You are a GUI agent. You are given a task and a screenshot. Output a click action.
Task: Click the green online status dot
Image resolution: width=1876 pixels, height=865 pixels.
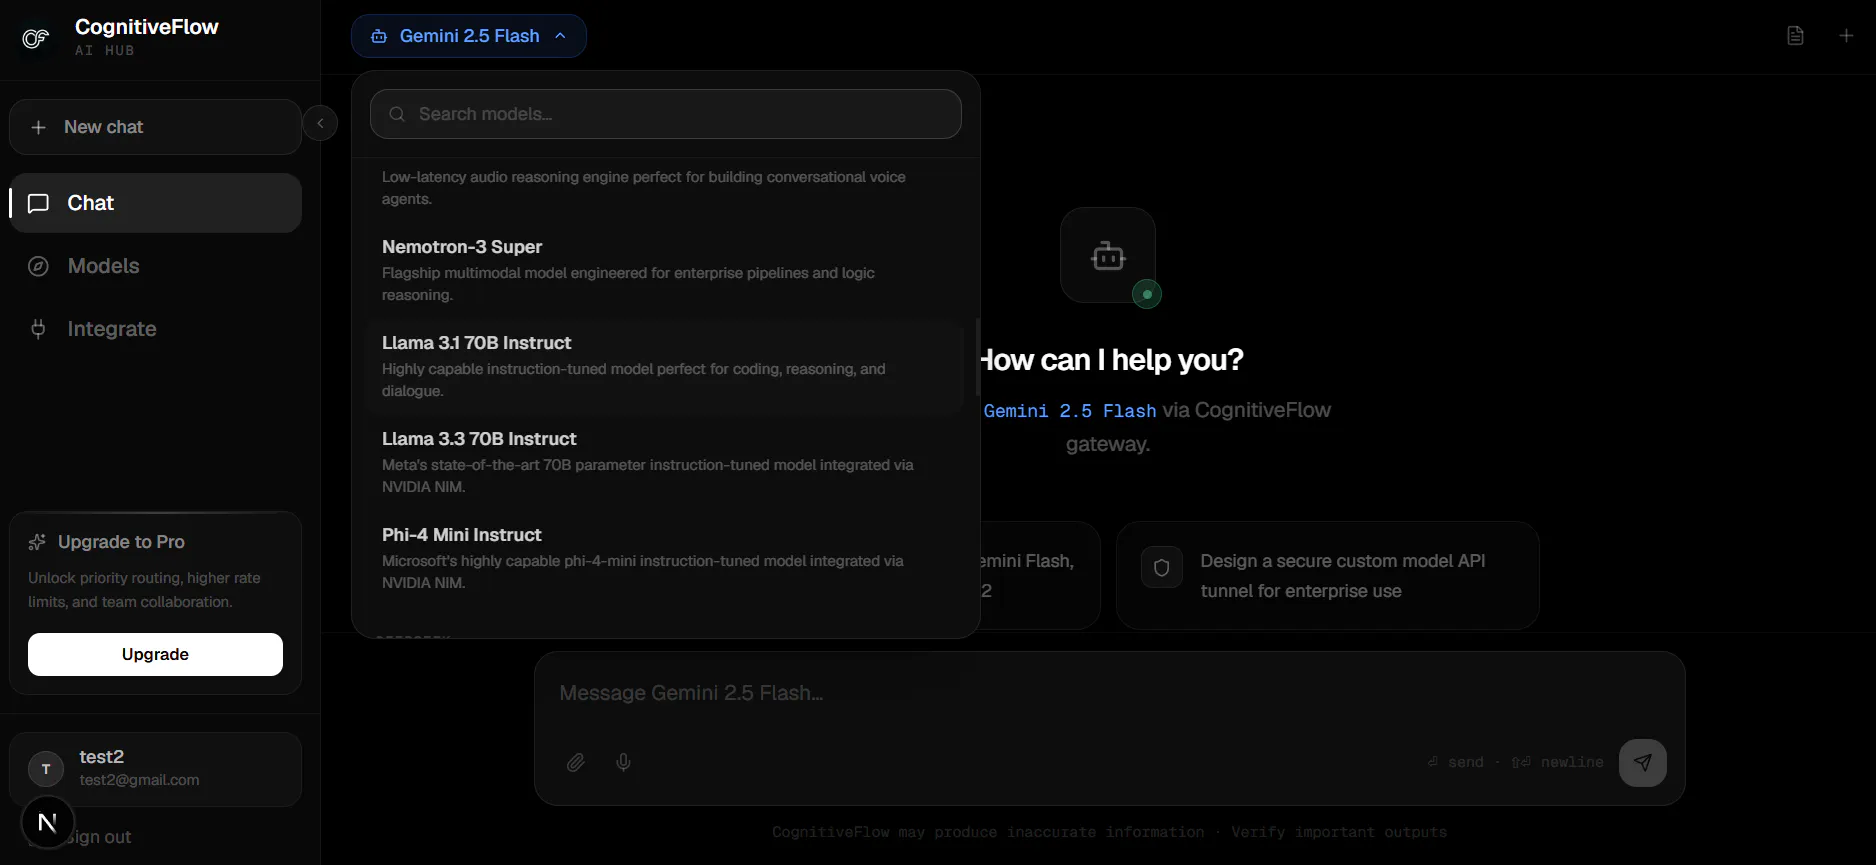click(x=1147, y=294)
